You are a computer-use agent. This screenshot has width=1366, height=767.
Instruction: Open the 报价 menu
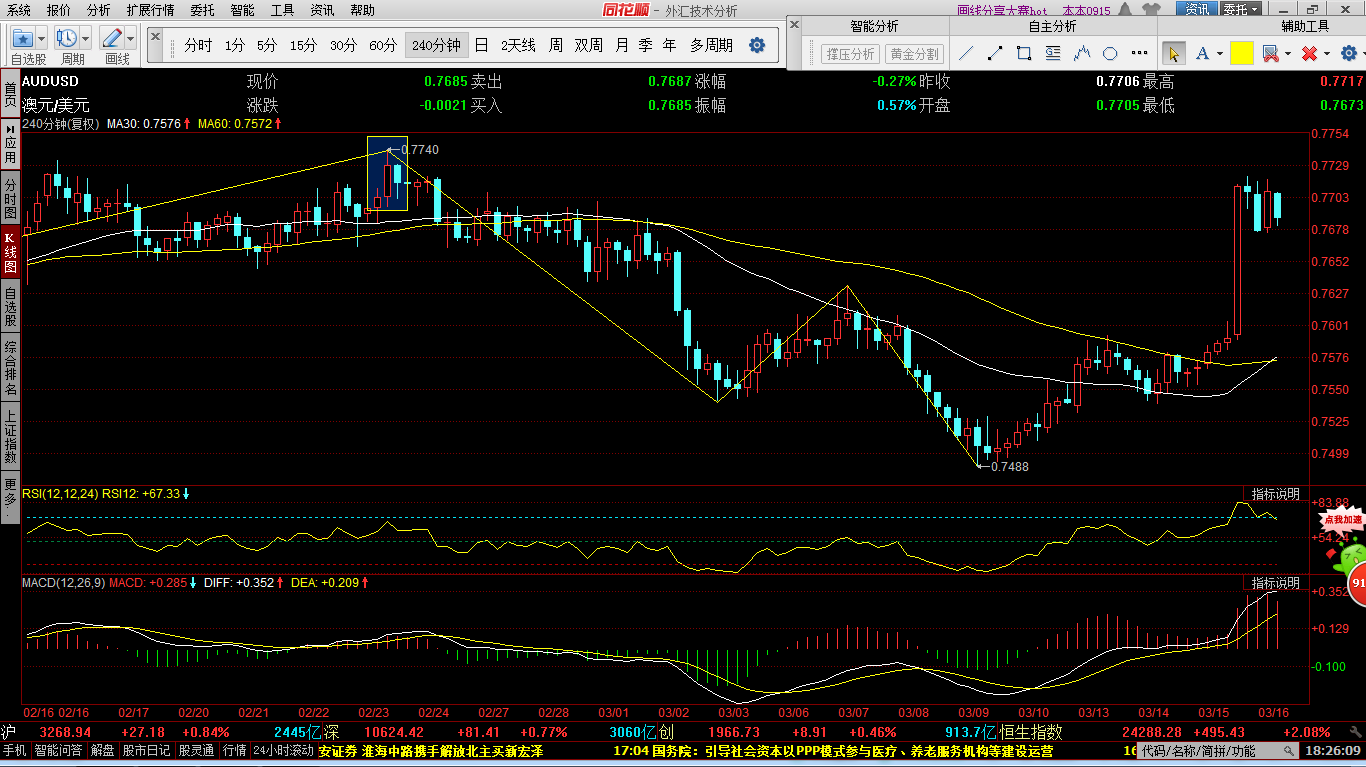[x=59, y=10]
